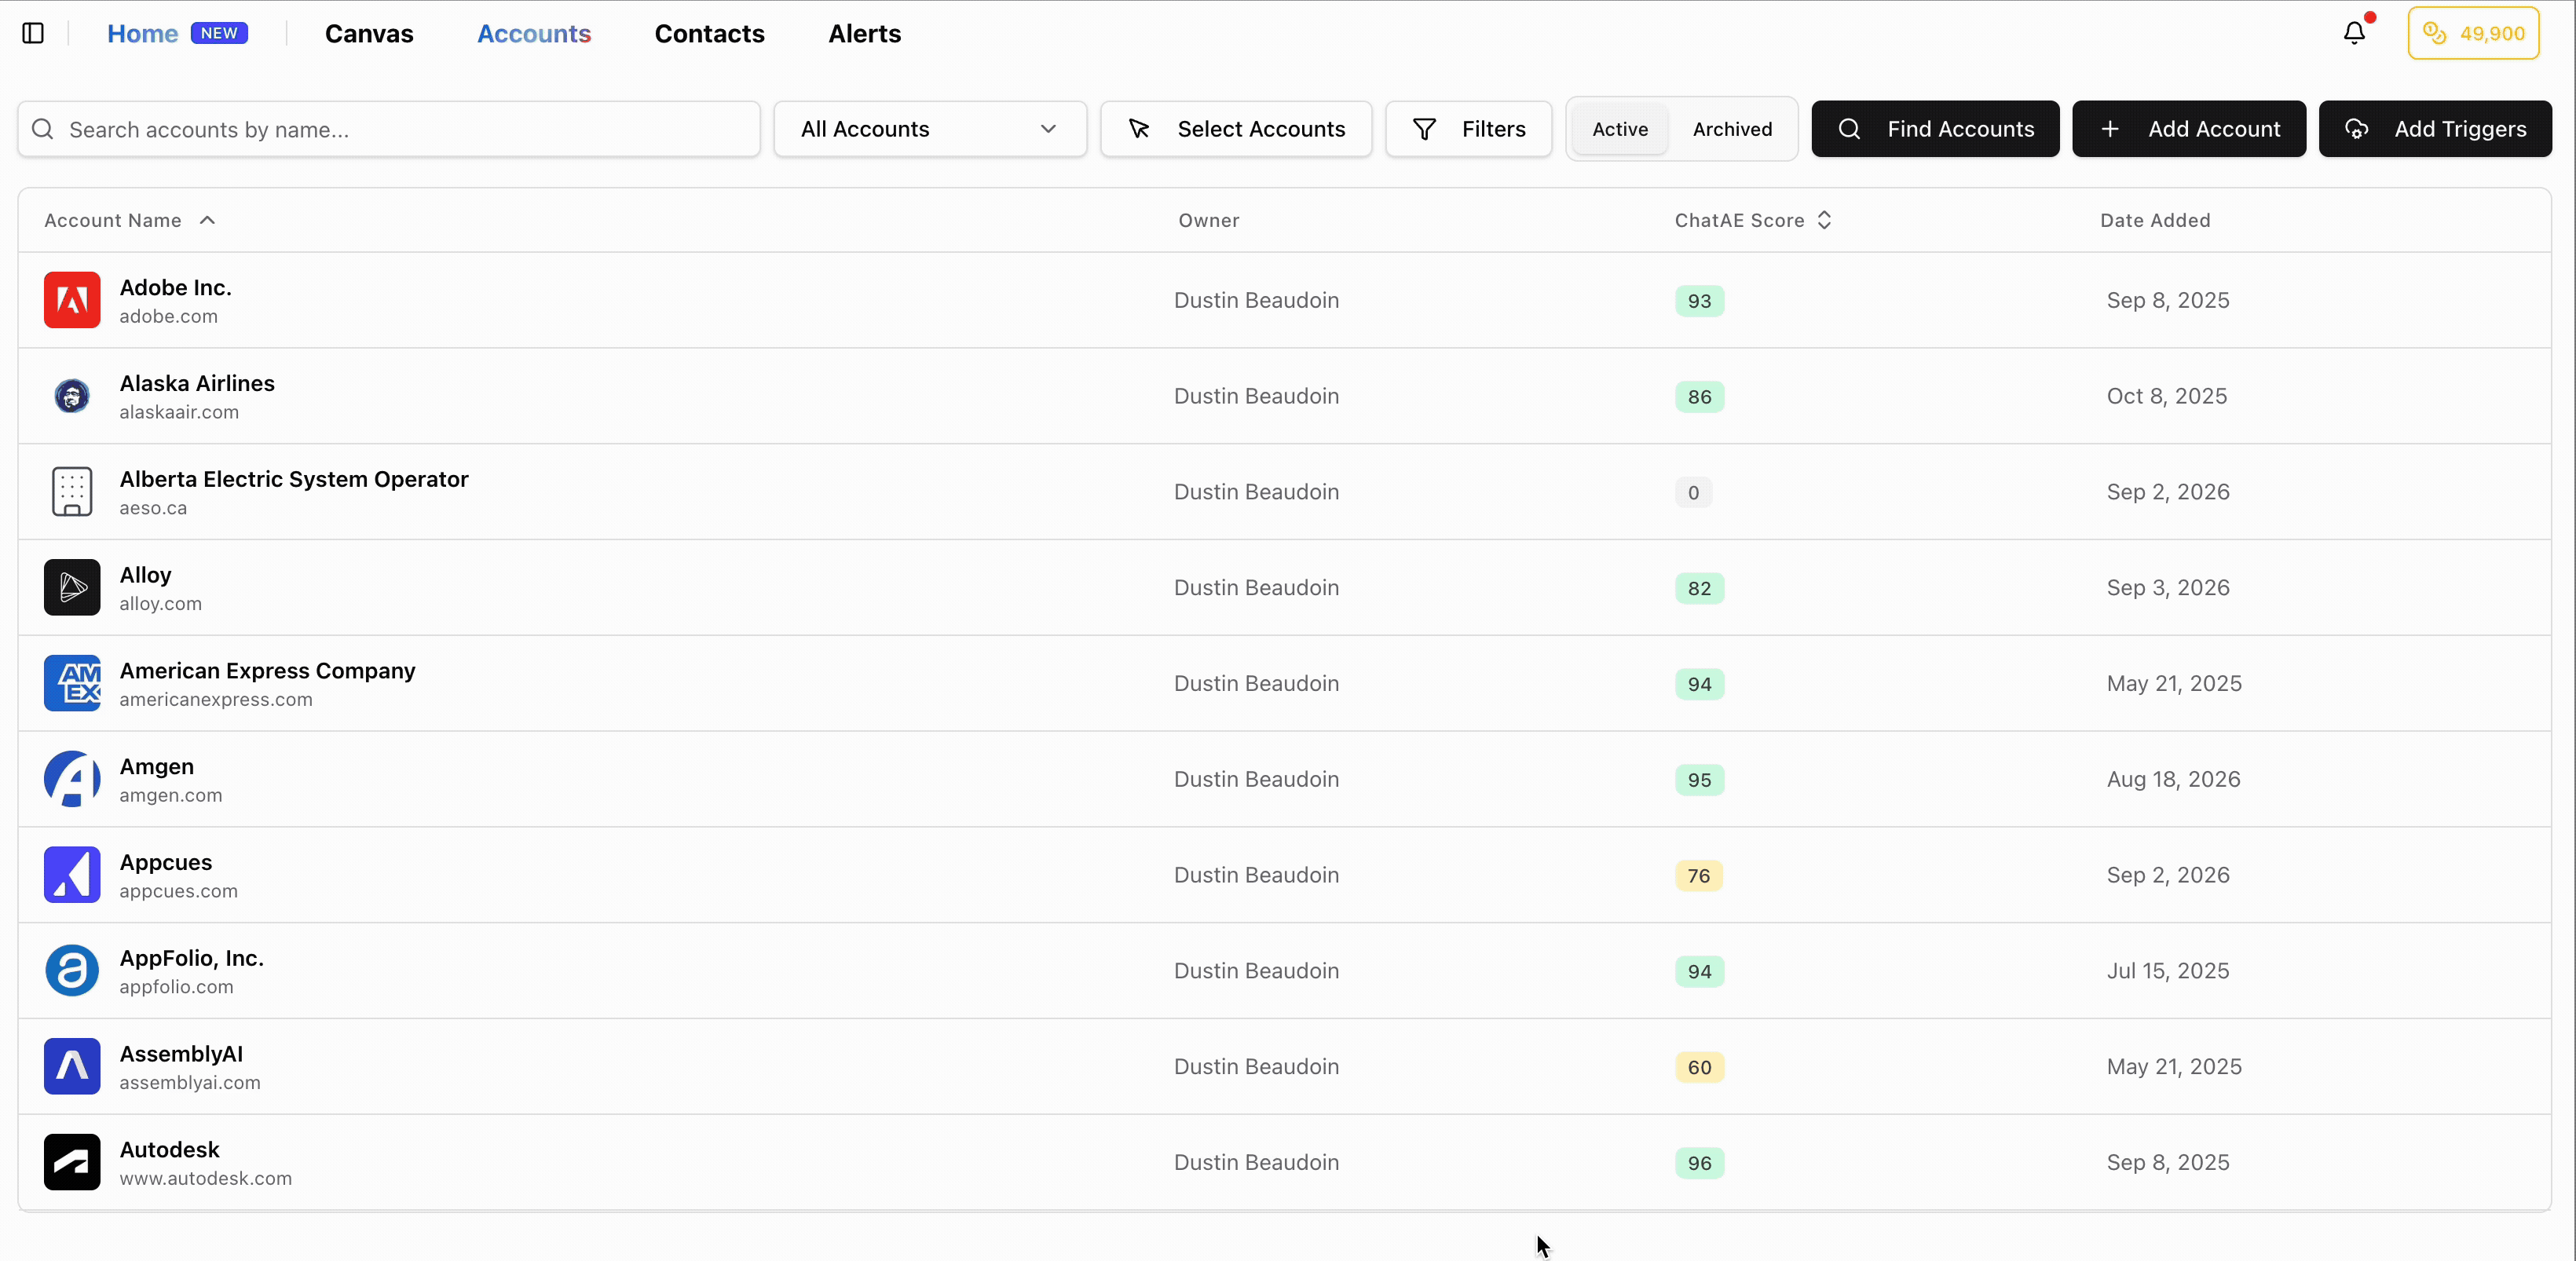Click Appcues score badge 76
This screenshot has height=1261, width=2576.
pos(1699,876)
